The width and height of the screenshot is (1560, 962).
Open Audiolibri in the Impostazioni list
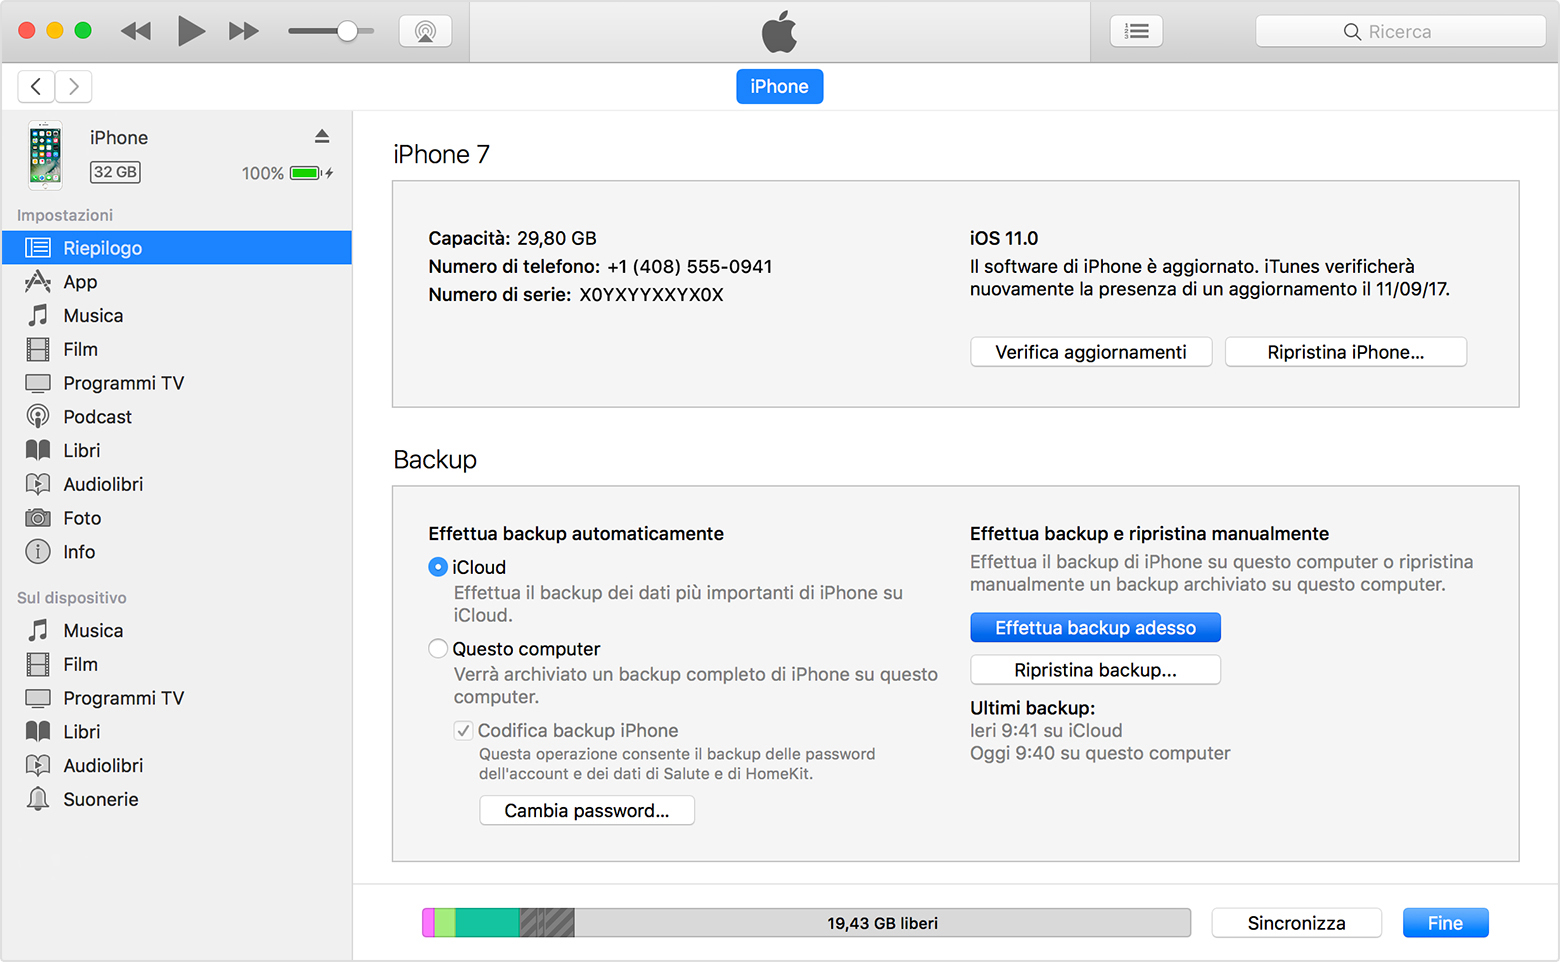coord(103,484)
